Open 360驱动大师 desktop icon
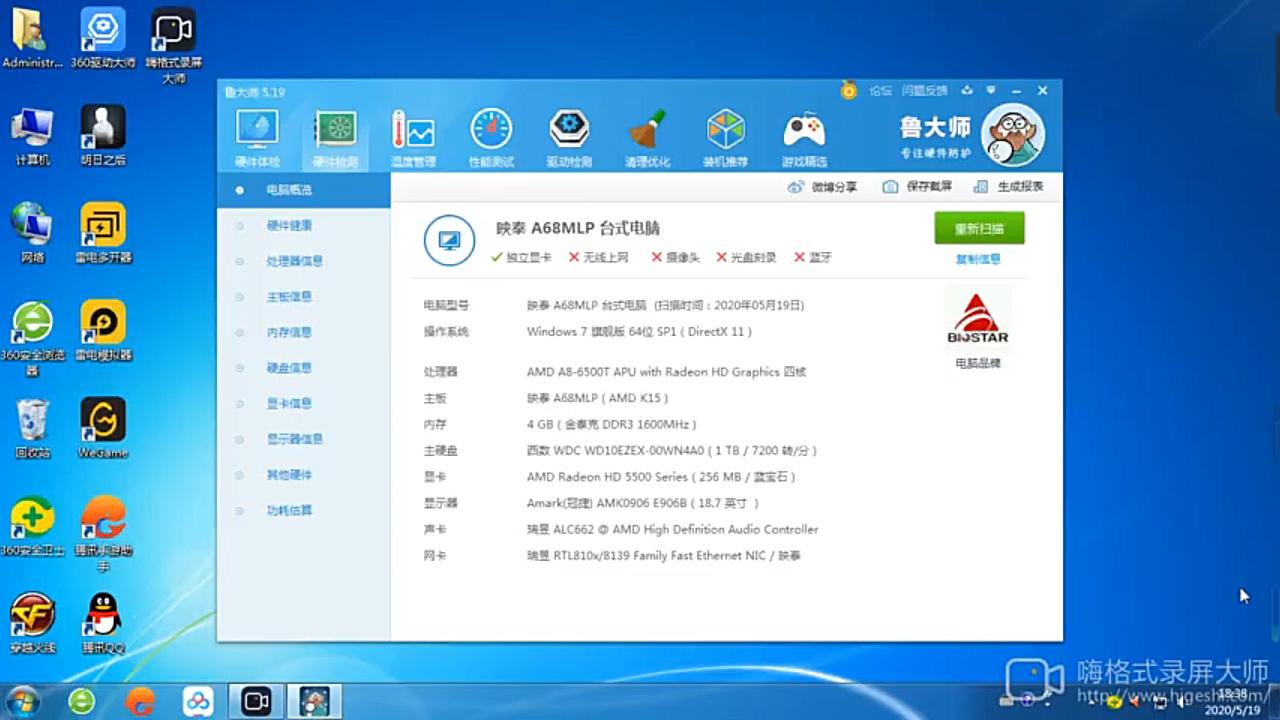The width and height of the screenshot is (1280, 720). pyautogui.click(x=103, y=39)
